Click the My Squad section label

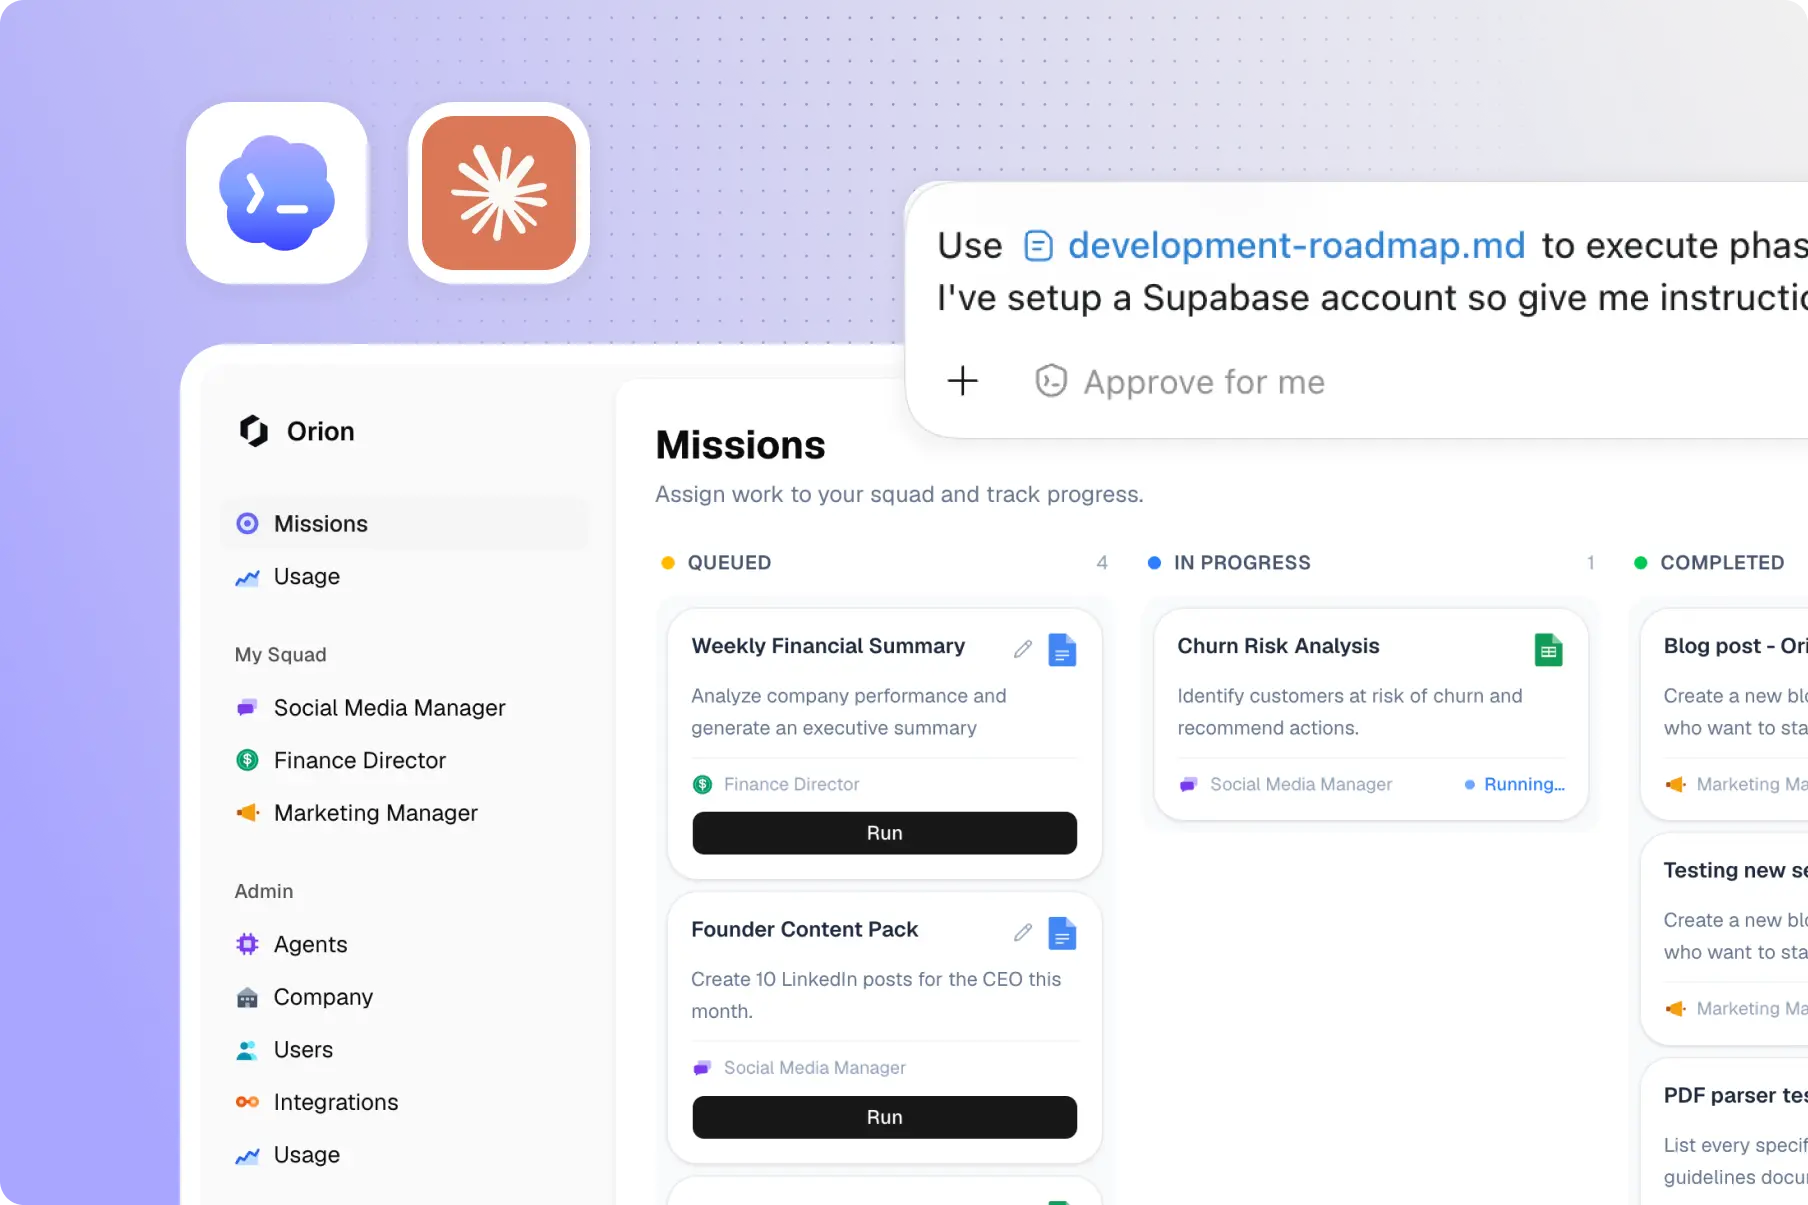[x=280, y=655]
